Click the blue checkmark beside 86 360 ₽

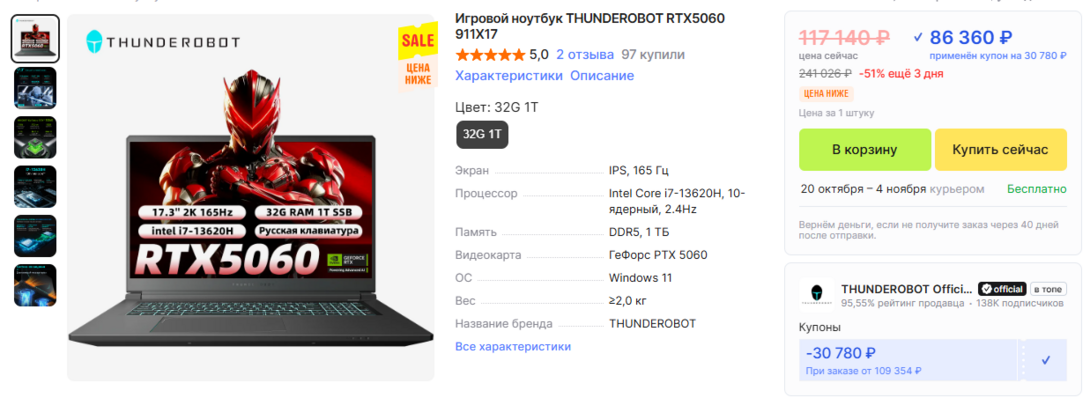pyautogui.click(x=918, y=37)
